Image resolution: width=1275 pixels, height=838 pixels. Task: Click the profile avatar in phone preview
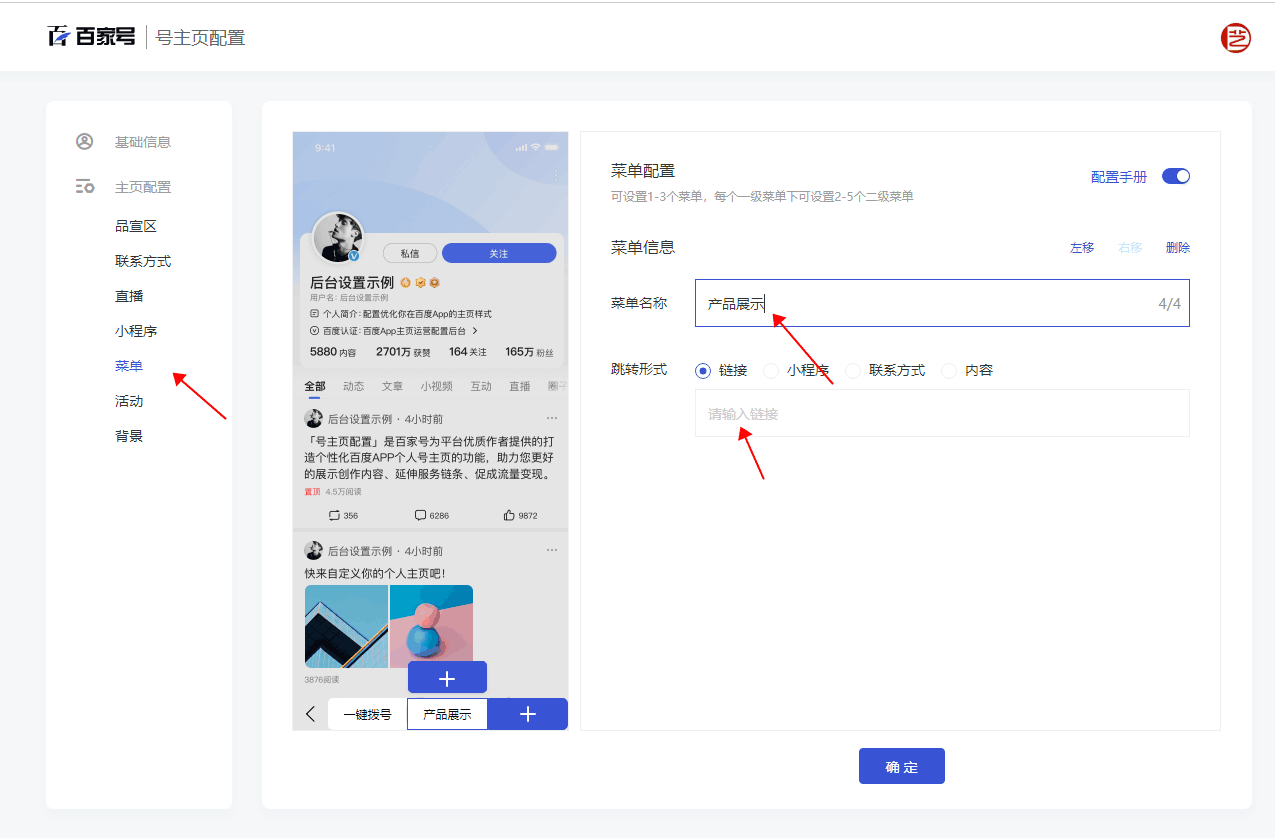[338, 238]
